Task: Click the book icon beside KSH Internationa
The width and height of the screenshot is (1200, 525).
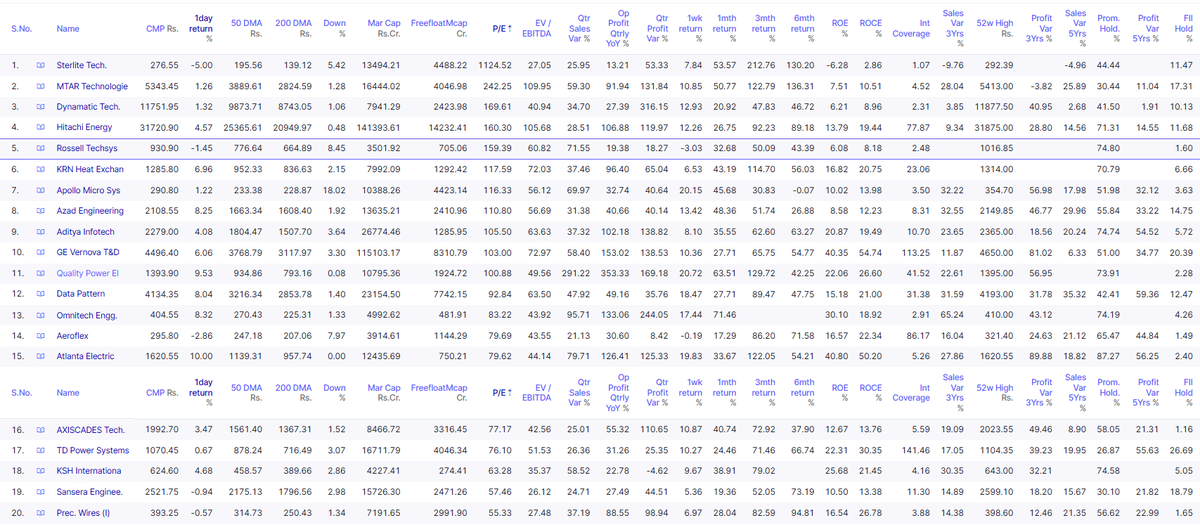Action: pyautogui.click(x=41, y=470)
